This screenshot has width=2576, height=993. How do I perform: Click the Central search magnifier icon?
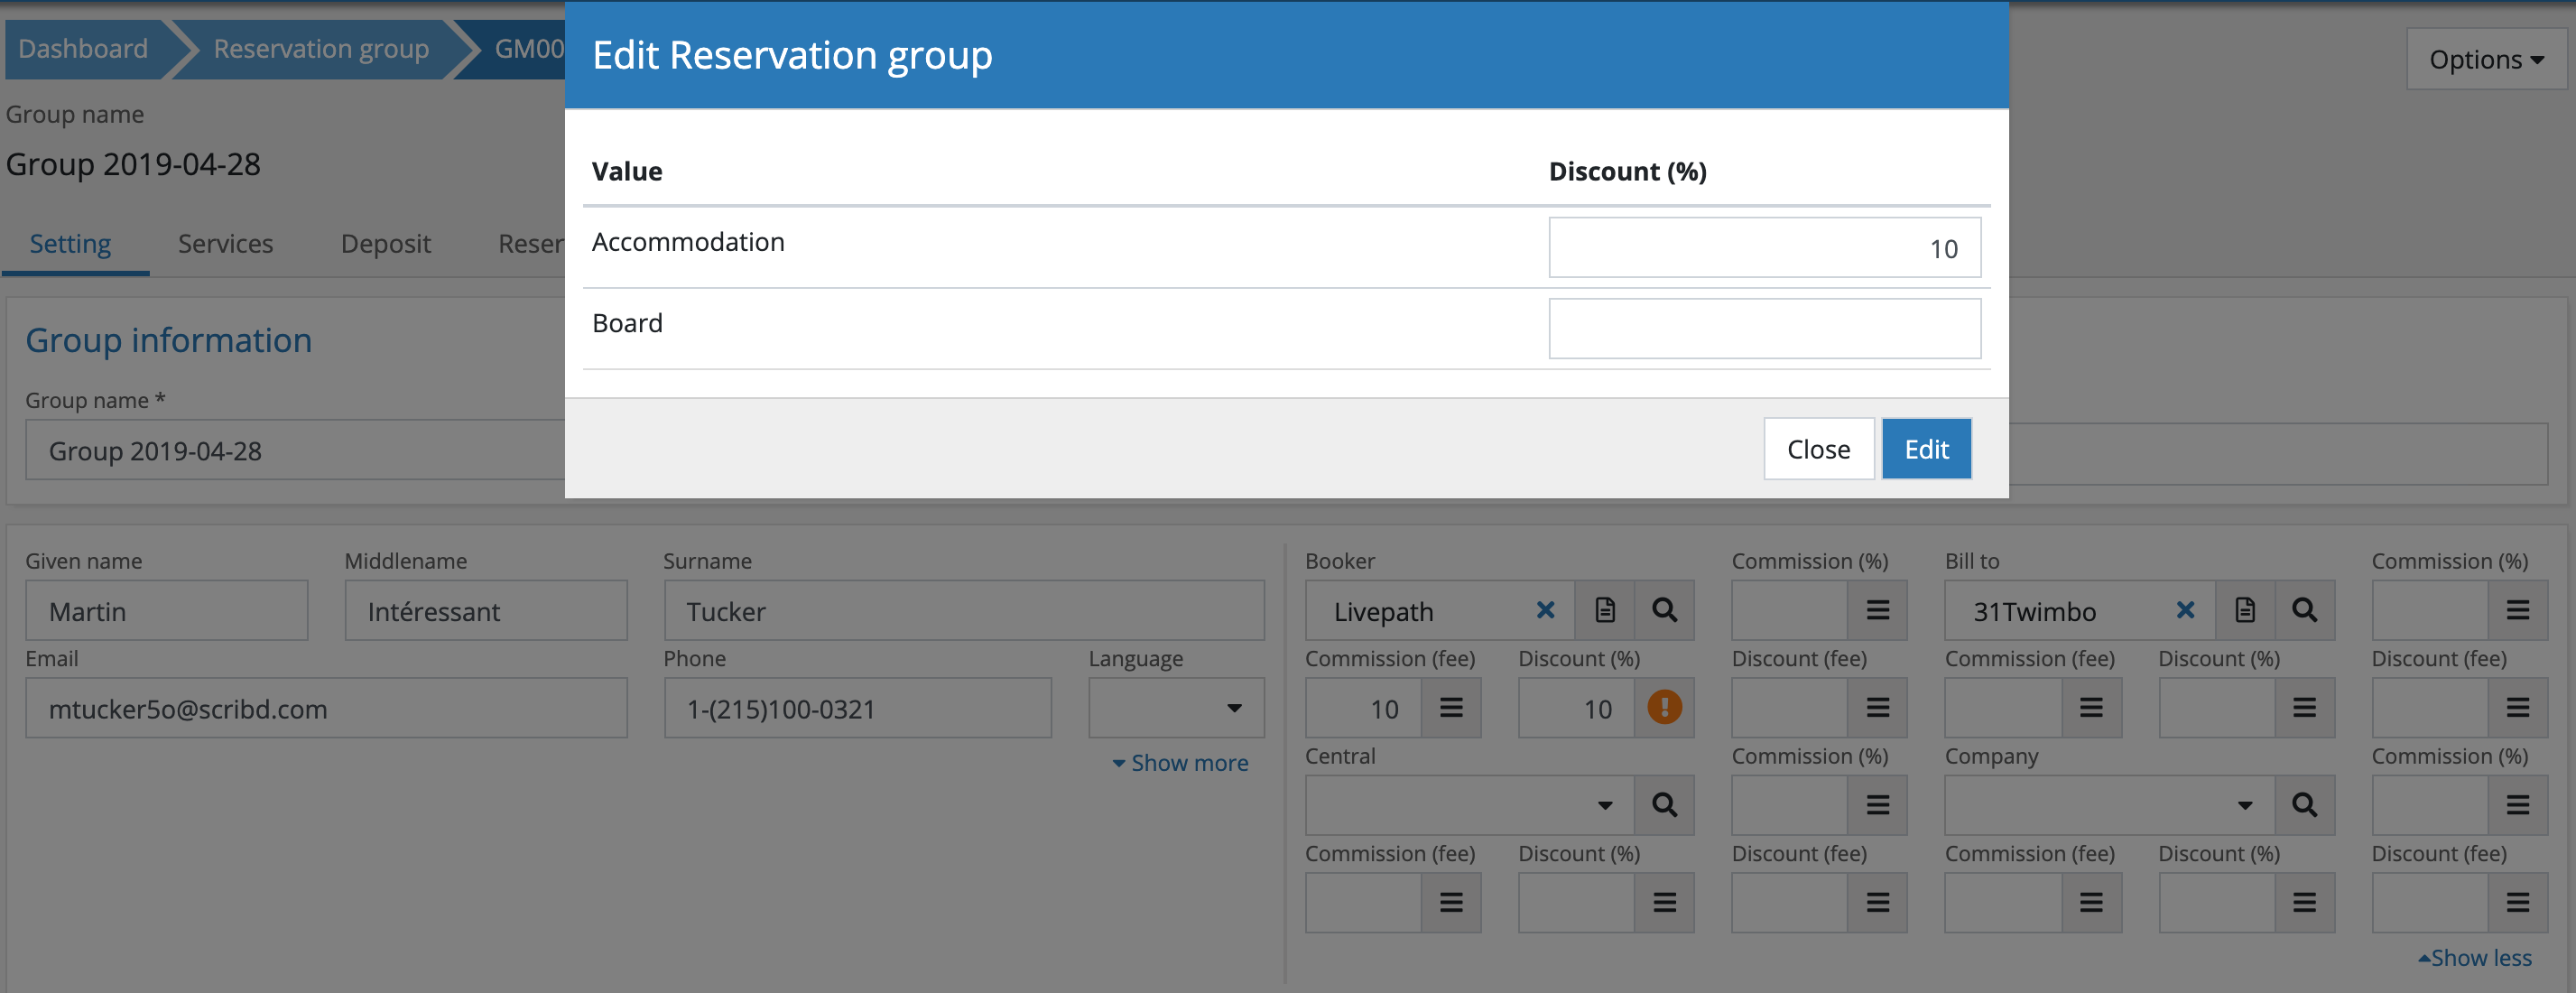(1664, 805)
